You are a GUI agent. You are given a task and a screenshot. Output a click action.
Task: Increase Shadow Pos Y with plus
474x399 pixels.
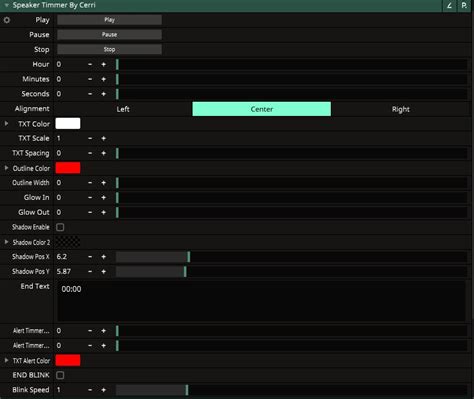[x=104, y=272]
